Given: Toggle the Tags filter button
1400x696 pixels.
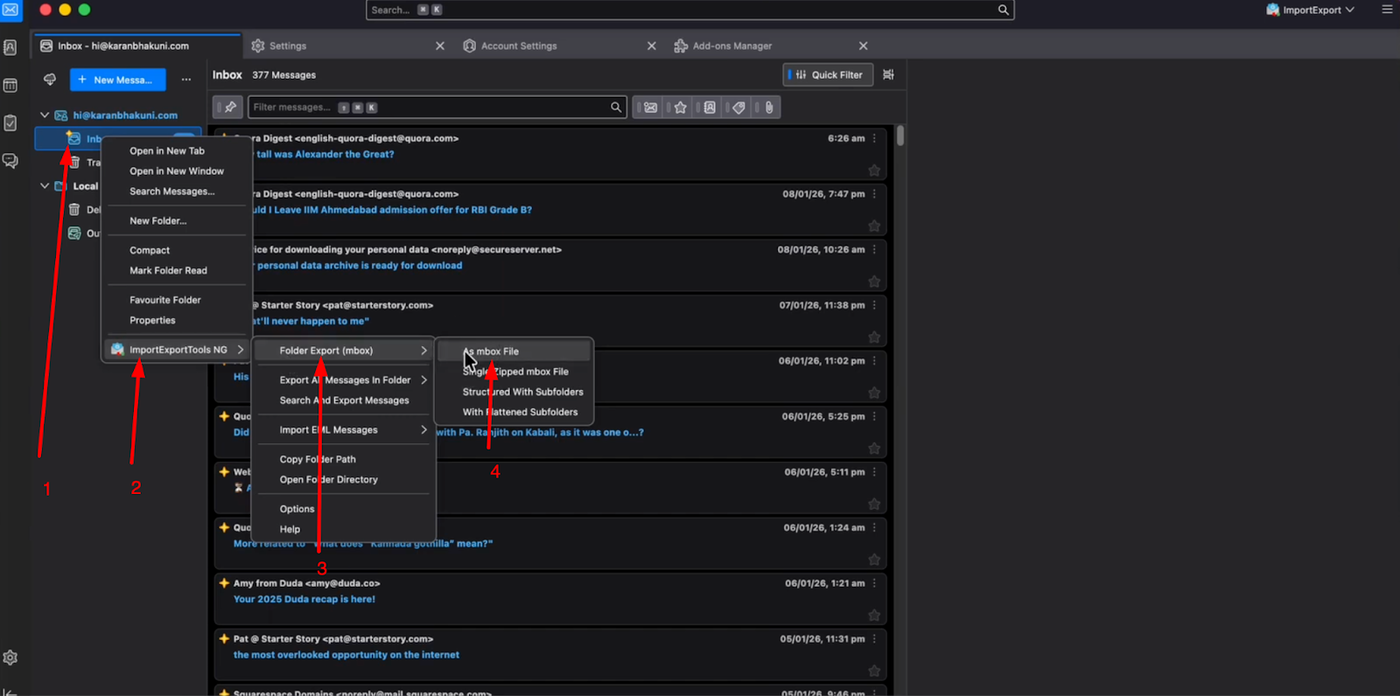Looking at the screenshot, I should click(x=739, y=107).
